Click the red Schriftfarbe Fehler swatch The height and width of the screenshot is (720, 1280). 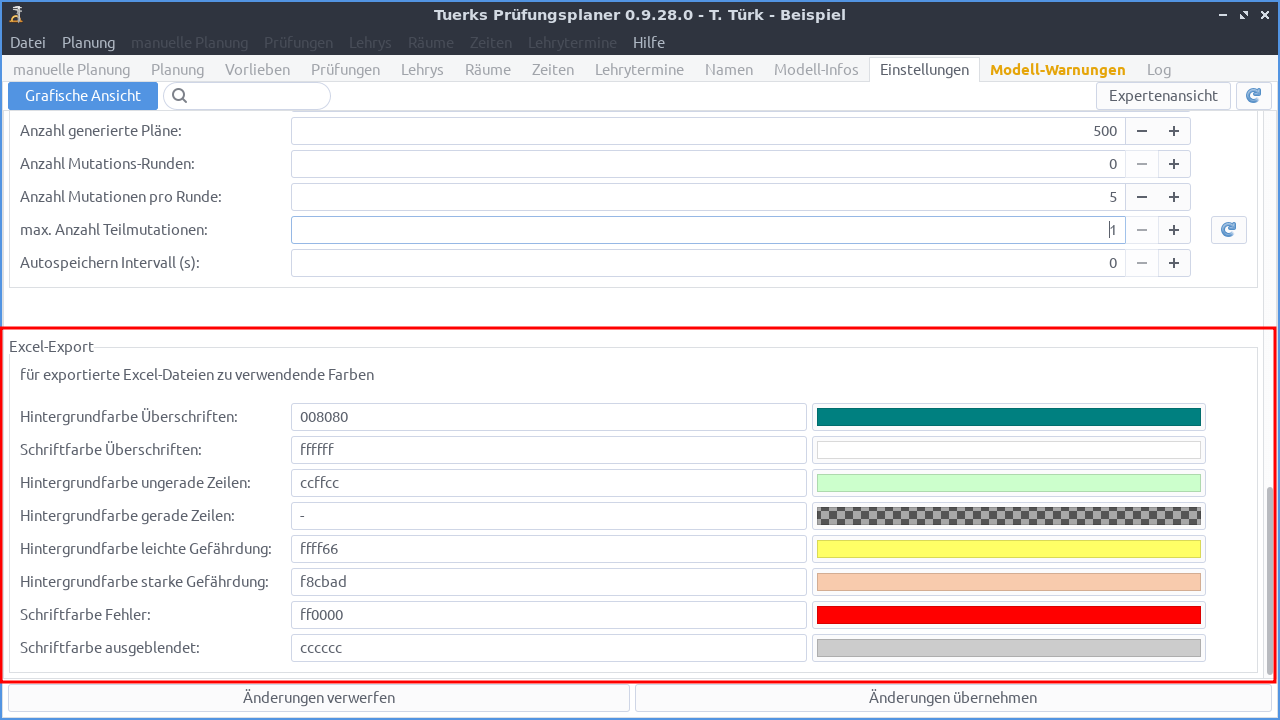[x=1008, y=614]
